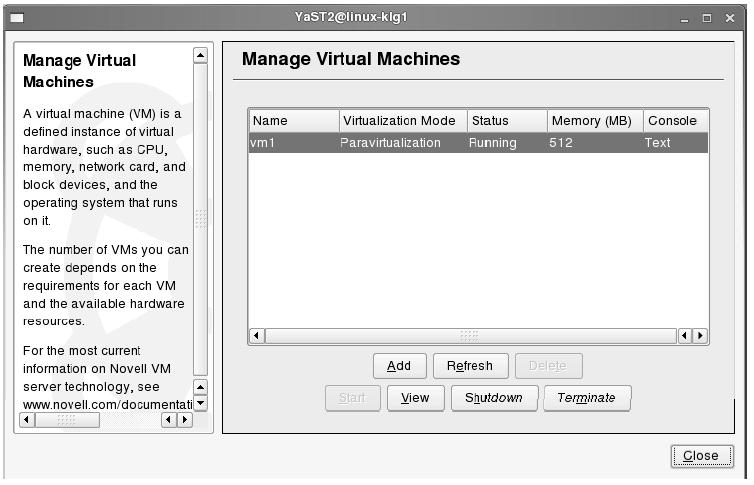Terminate the vm1 virtual machine
Screen dimensions: 754x485
click(587, 398)
